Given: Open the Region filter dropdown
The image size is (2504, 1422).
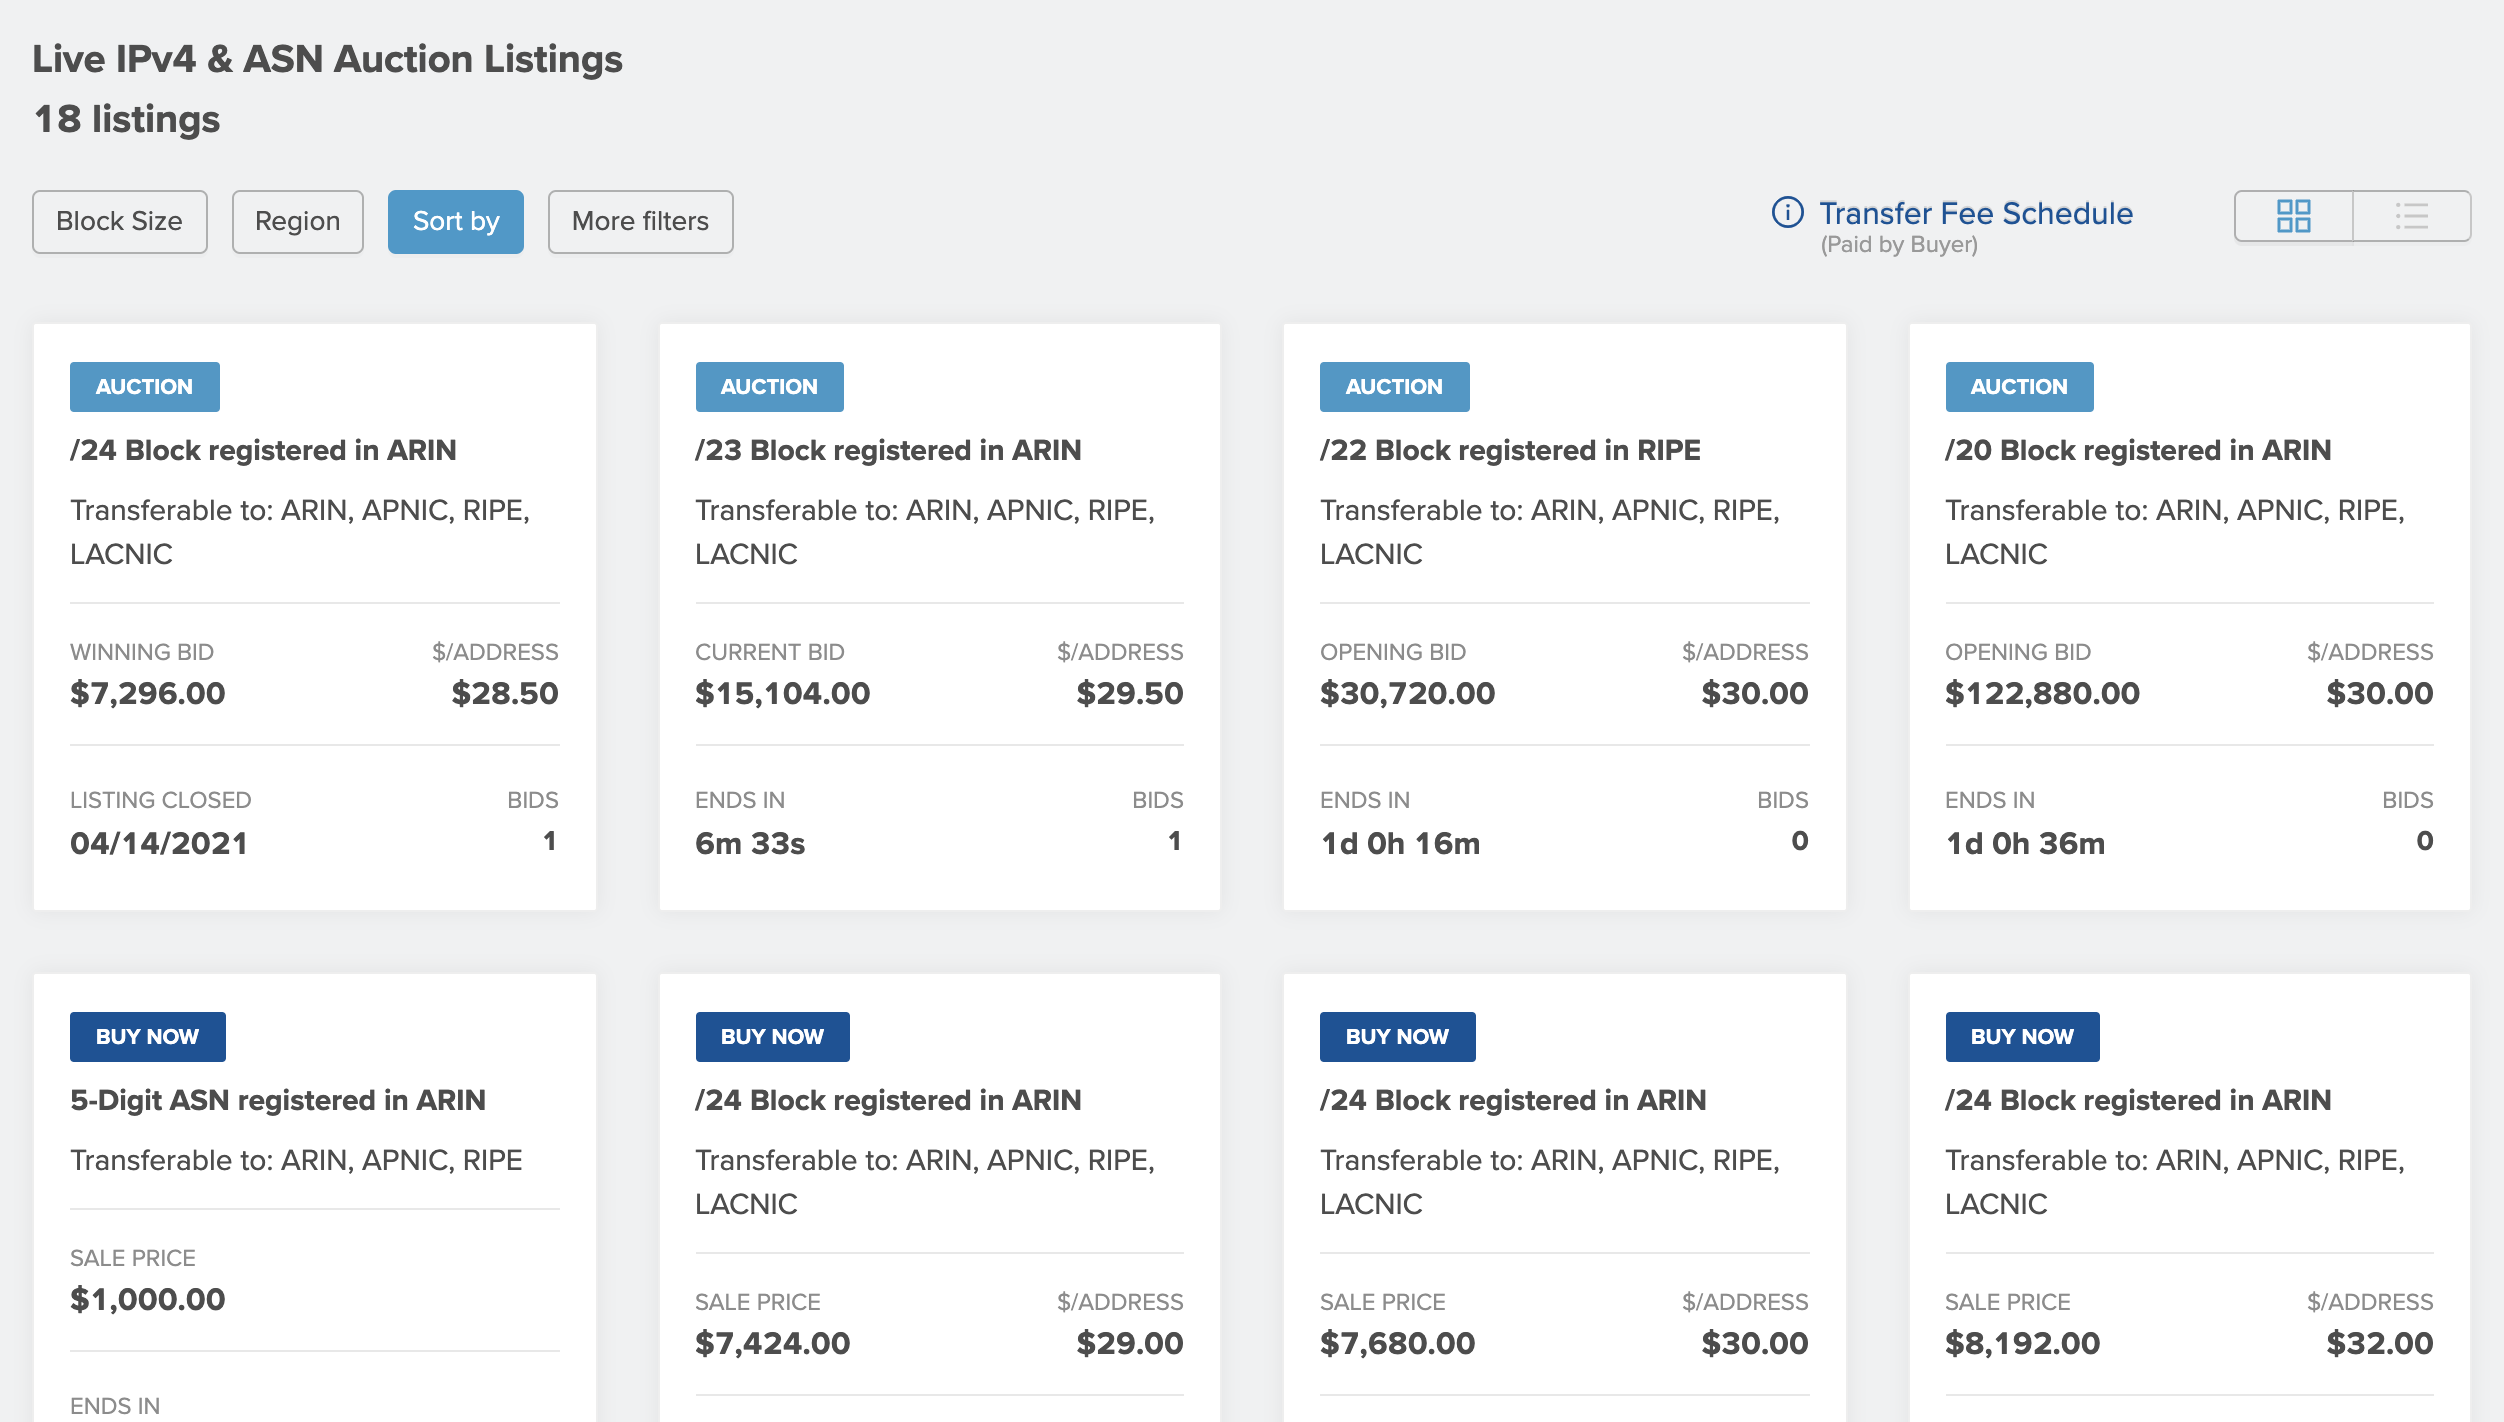Looking at the screenshot, I should (x=297, y=221).
